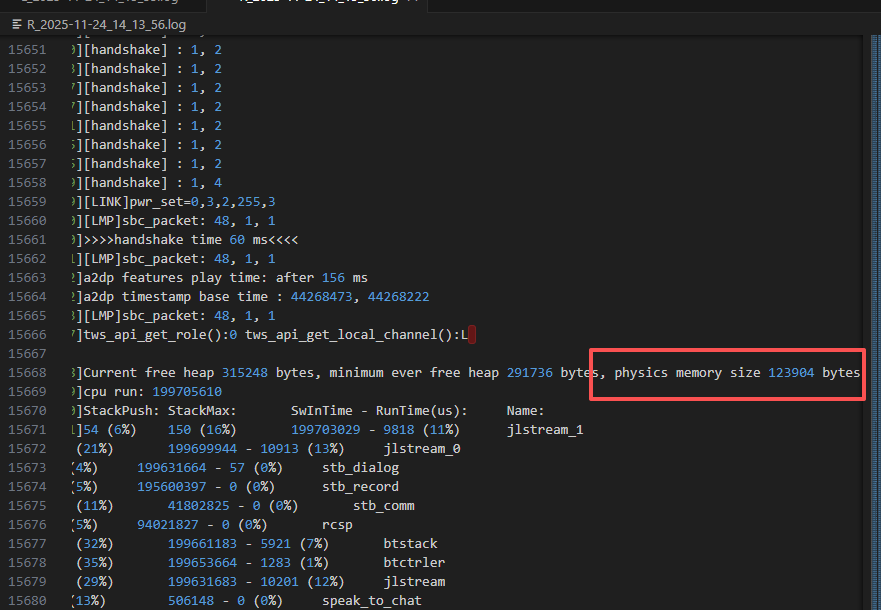The width and height of the screenshot is (881, 610).
Task: Click the physics memory size value 123904
Action: (791, 373)
